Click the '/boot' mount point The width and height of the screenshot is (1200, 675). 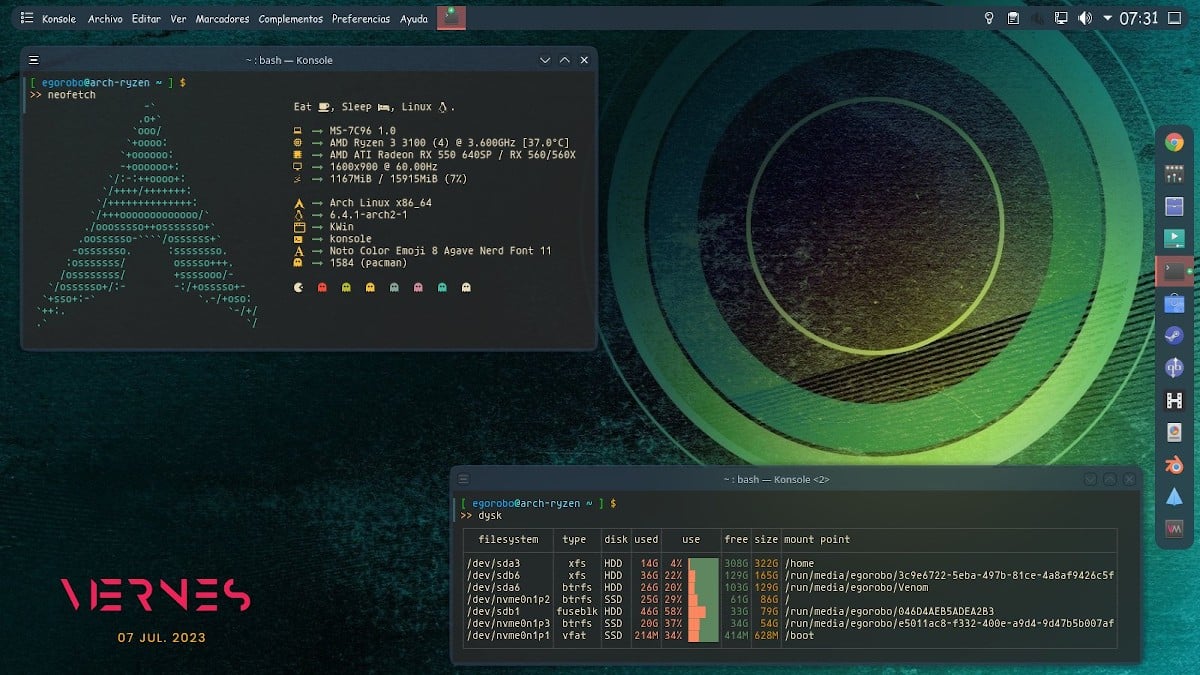tap(799, 635)
